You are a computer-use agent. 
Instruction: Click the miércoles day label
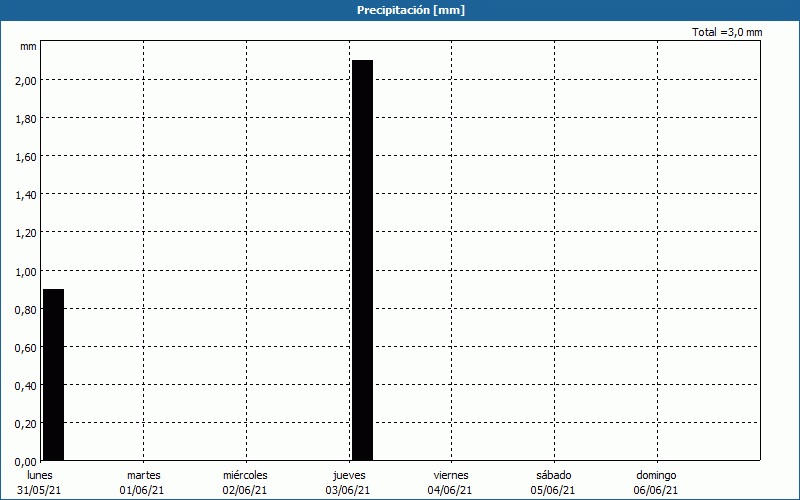[245, 475]
